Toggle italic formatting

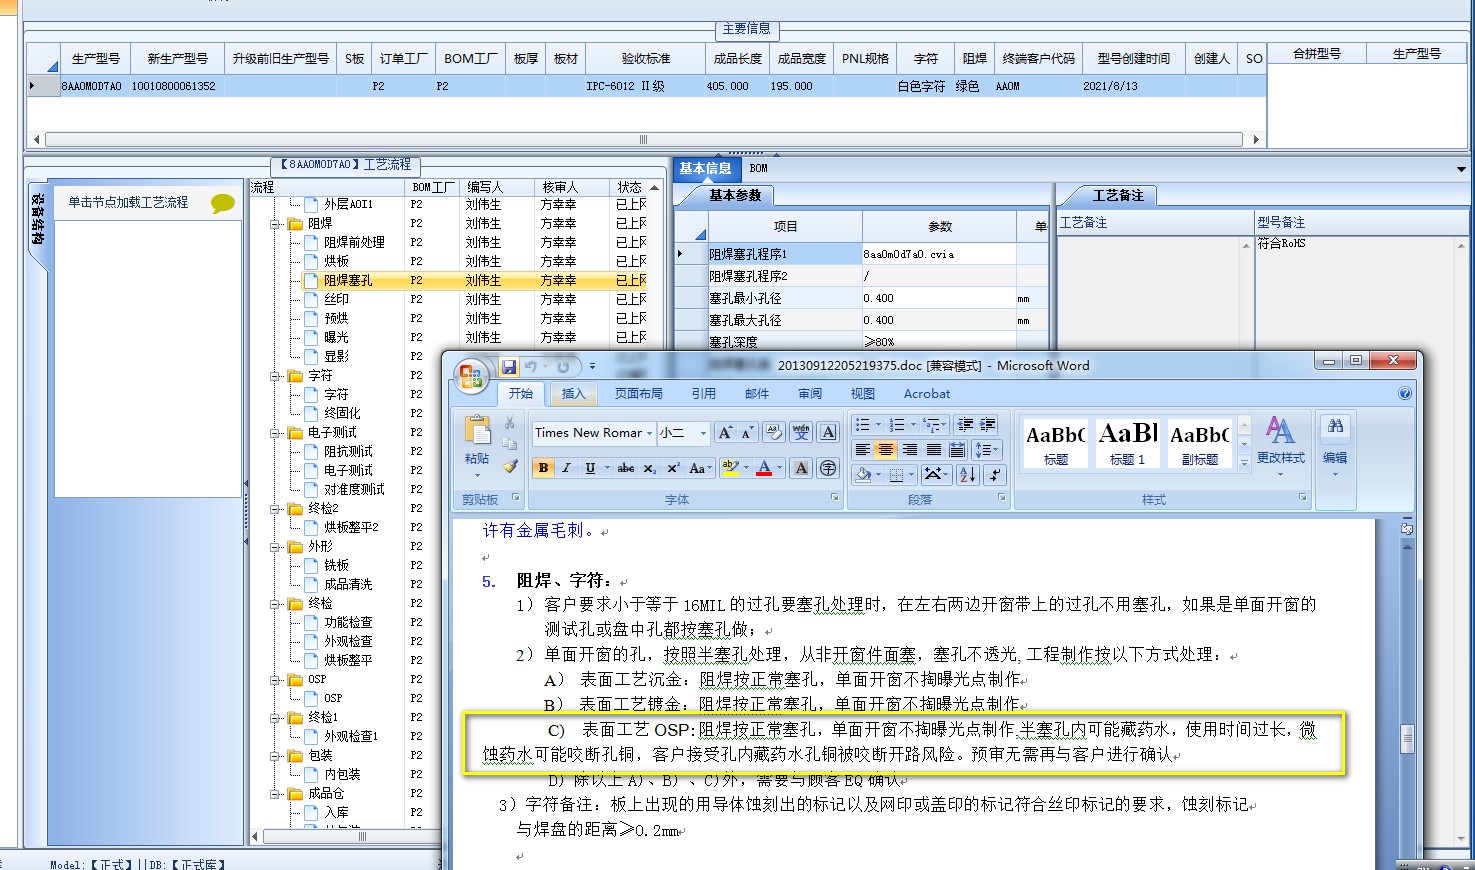566,467
